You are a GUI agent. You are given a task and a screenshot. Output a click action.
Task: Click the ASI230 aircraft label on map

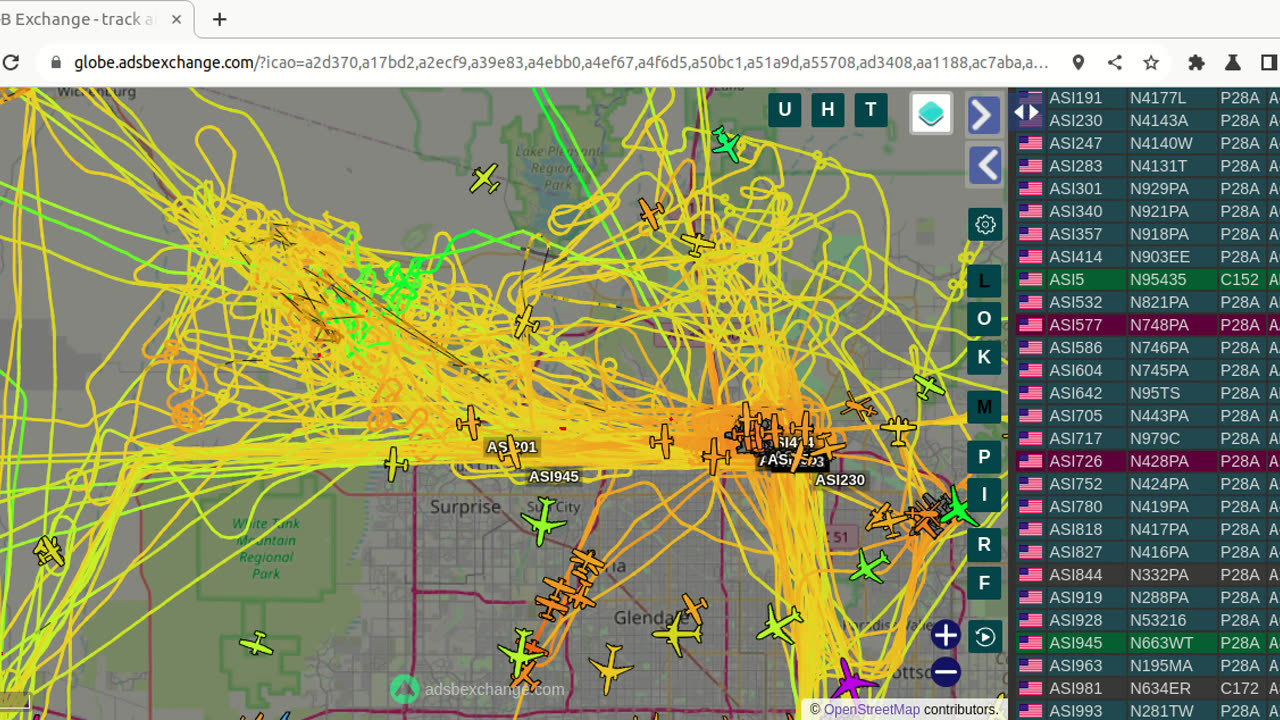840,480
